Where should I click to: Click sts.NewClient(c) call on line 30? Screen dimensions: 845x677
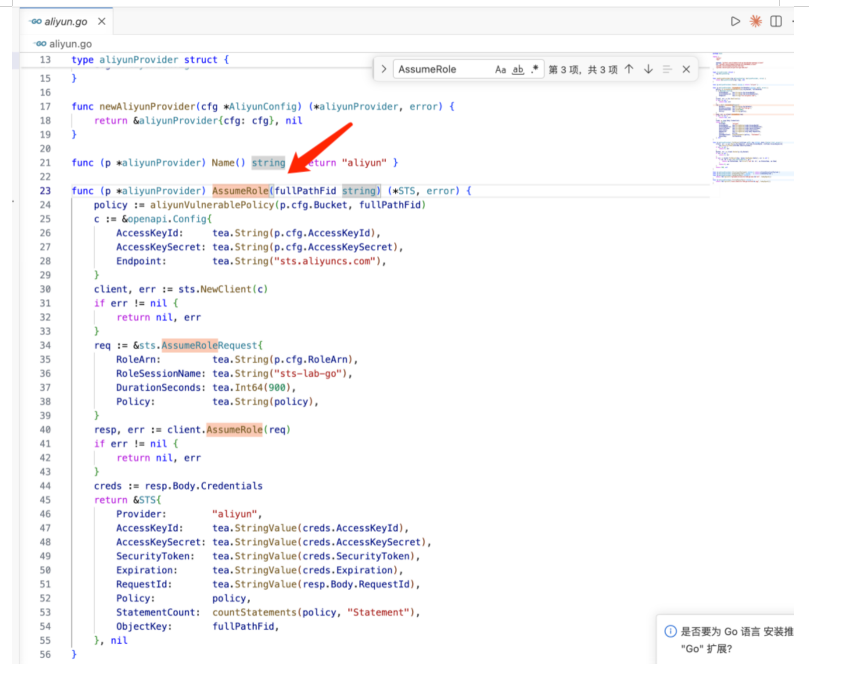coord(223,289)
